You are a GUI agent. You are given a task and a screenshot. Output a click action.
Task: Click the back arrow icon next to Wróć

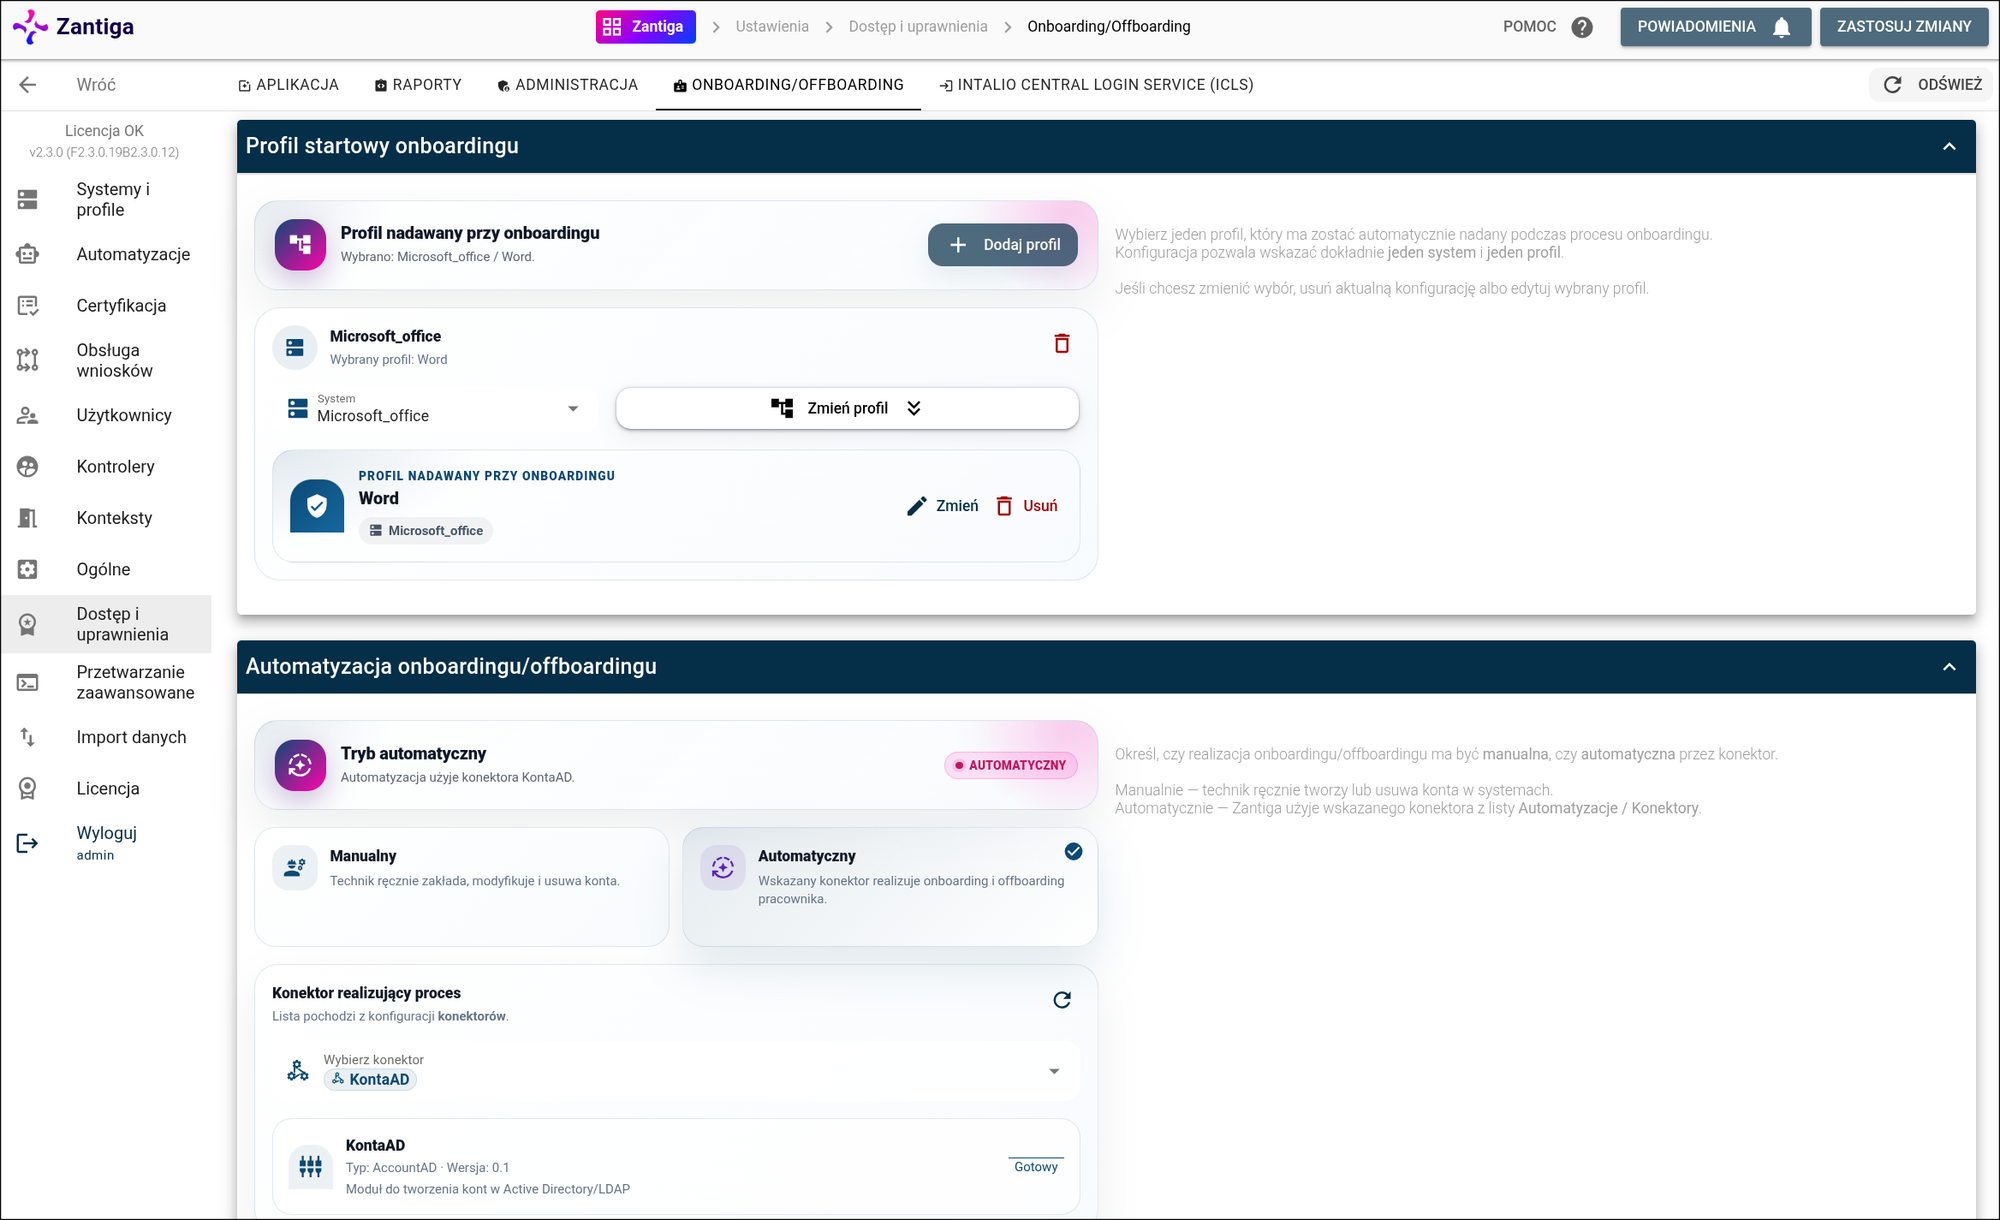click(28, 85)
